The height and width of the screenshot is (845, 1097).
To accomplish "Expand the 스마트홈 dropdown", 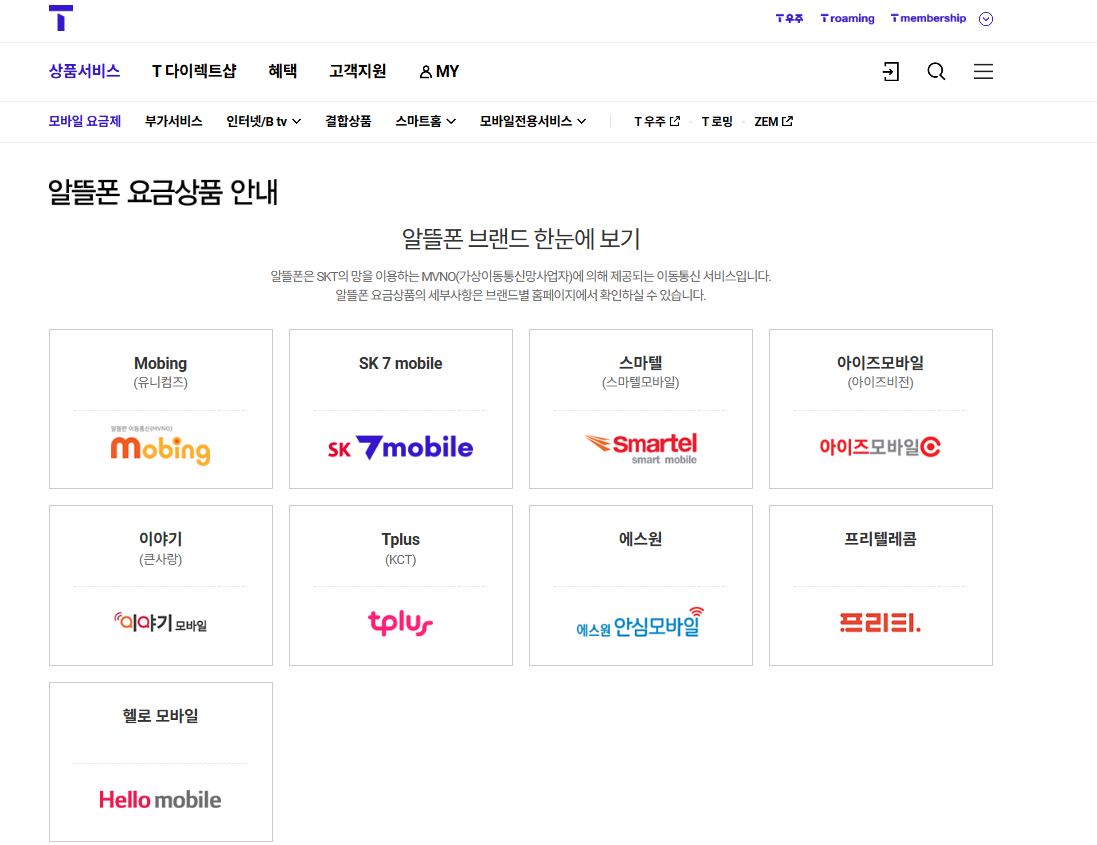I will 425,122.
